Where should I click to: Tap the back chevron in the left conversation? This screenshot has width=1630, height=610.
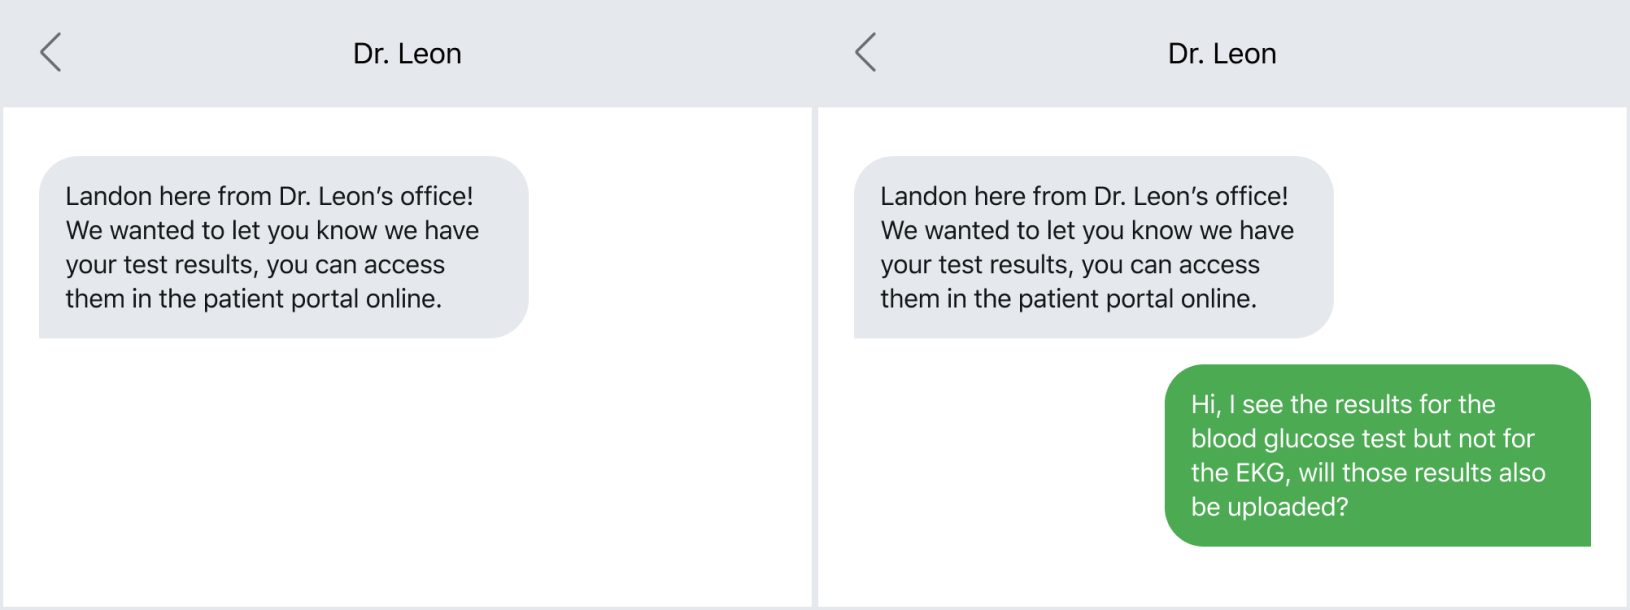[x=49, y=52]
